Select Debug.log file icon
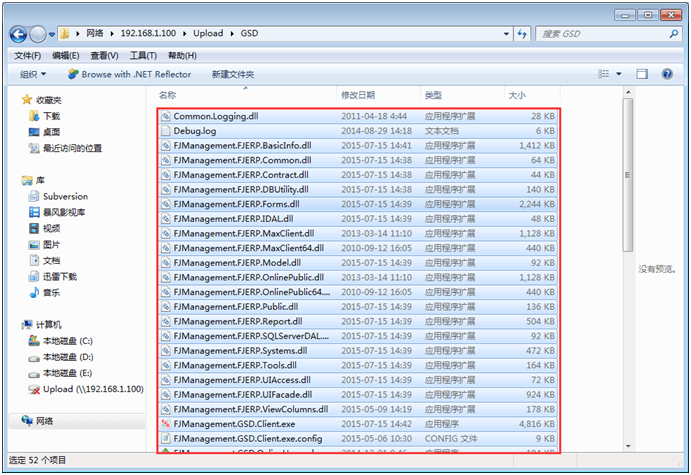Screen dimensions: 691x475 pyautogui.click(x=166, y=131)
